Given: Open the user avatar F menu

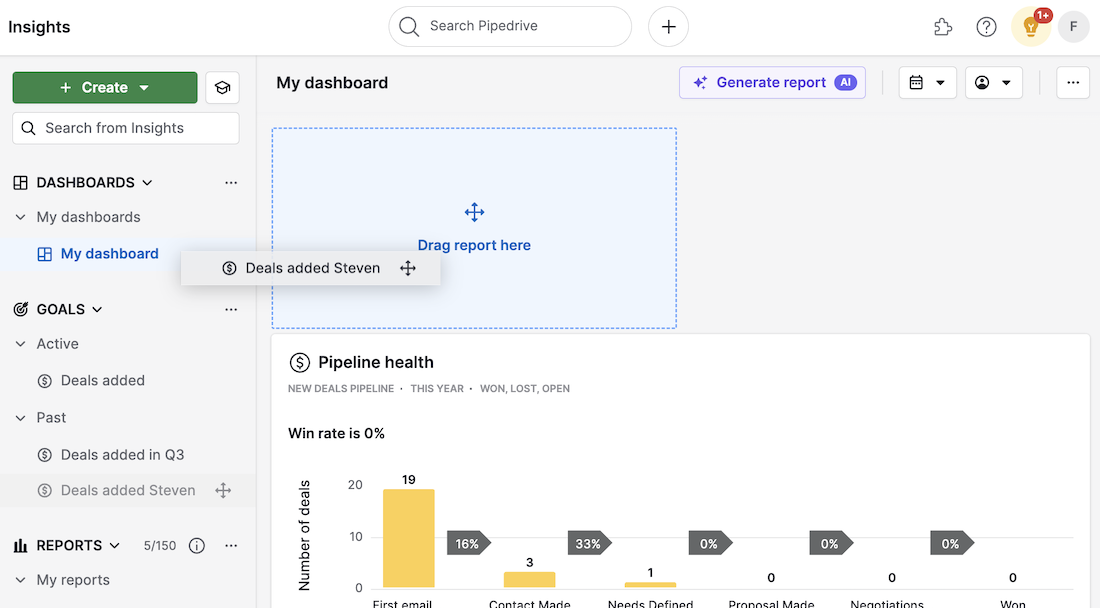Looking at the screenshot, I should point(1073,27).
